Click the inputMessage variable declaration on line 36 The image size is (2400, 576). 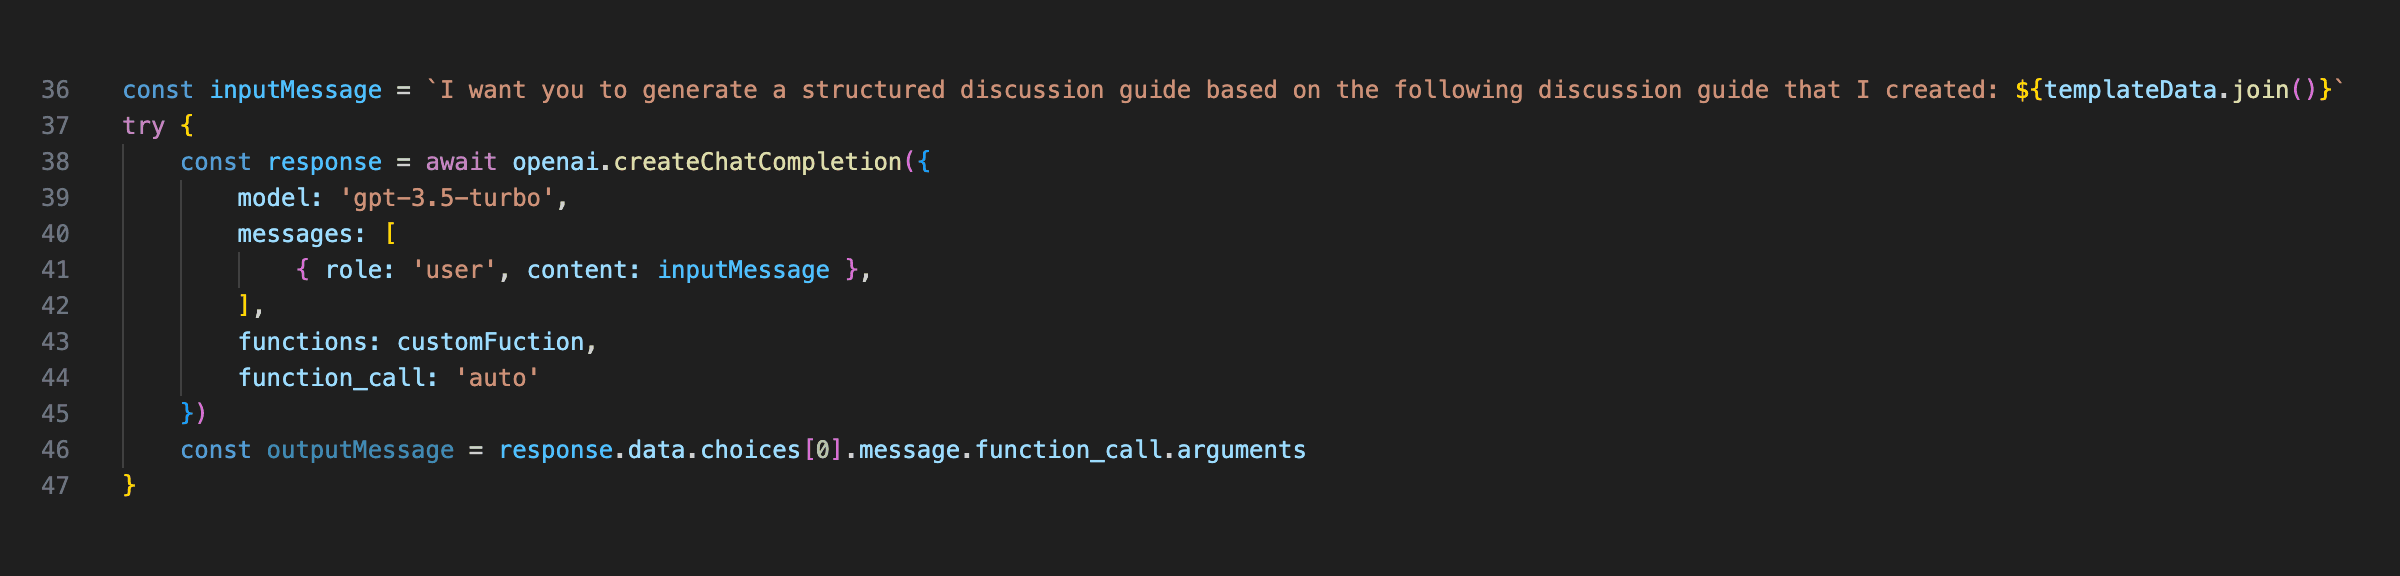tap(295, 90)
